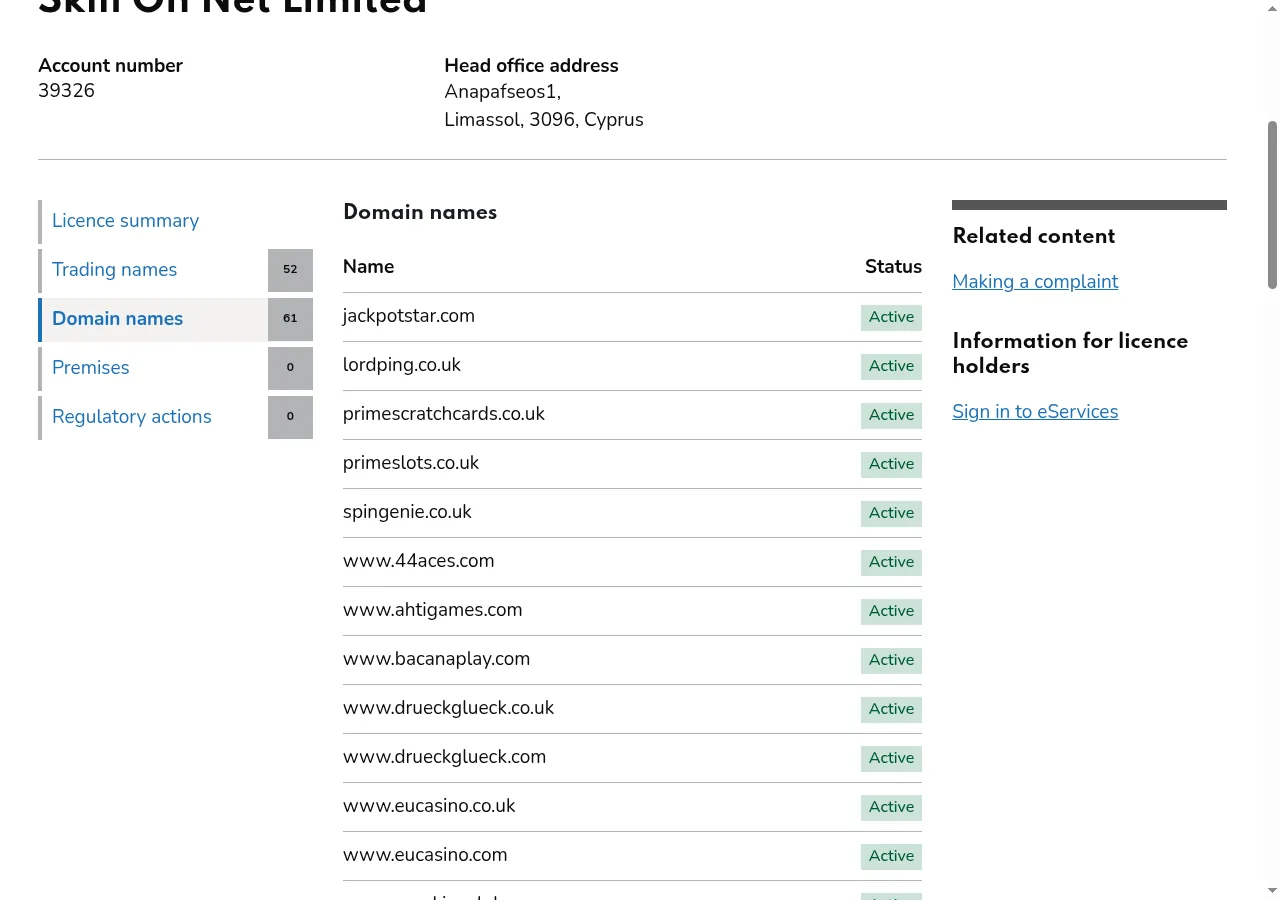Click the www.drueckglueck.com entry
This screenshot has height=900, width=1280.
point(444,757)
